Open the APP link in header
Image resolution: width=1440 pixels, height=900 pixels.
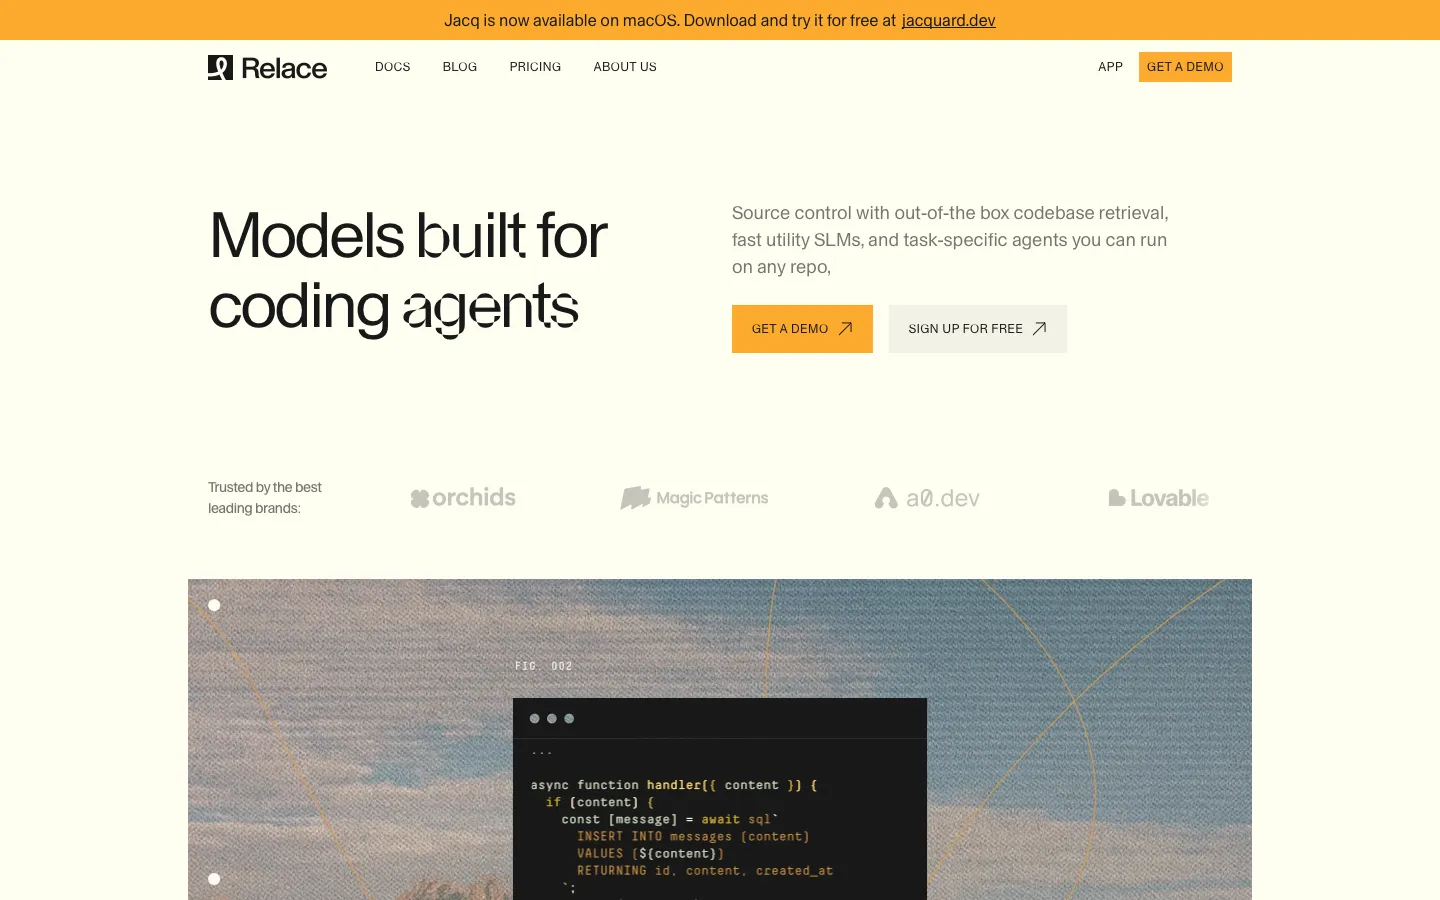1110,67
